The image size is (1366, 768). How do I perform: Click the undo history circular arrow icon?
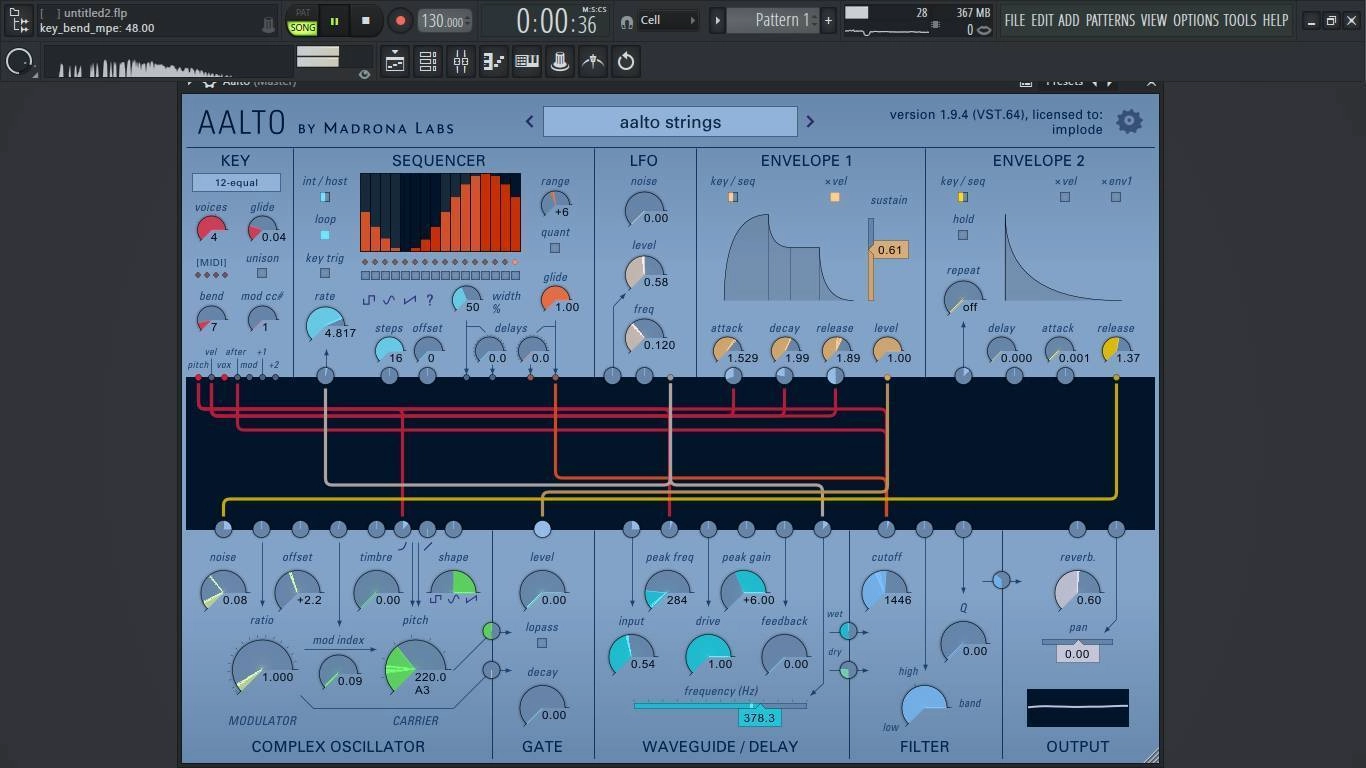(x=626, y=62)
